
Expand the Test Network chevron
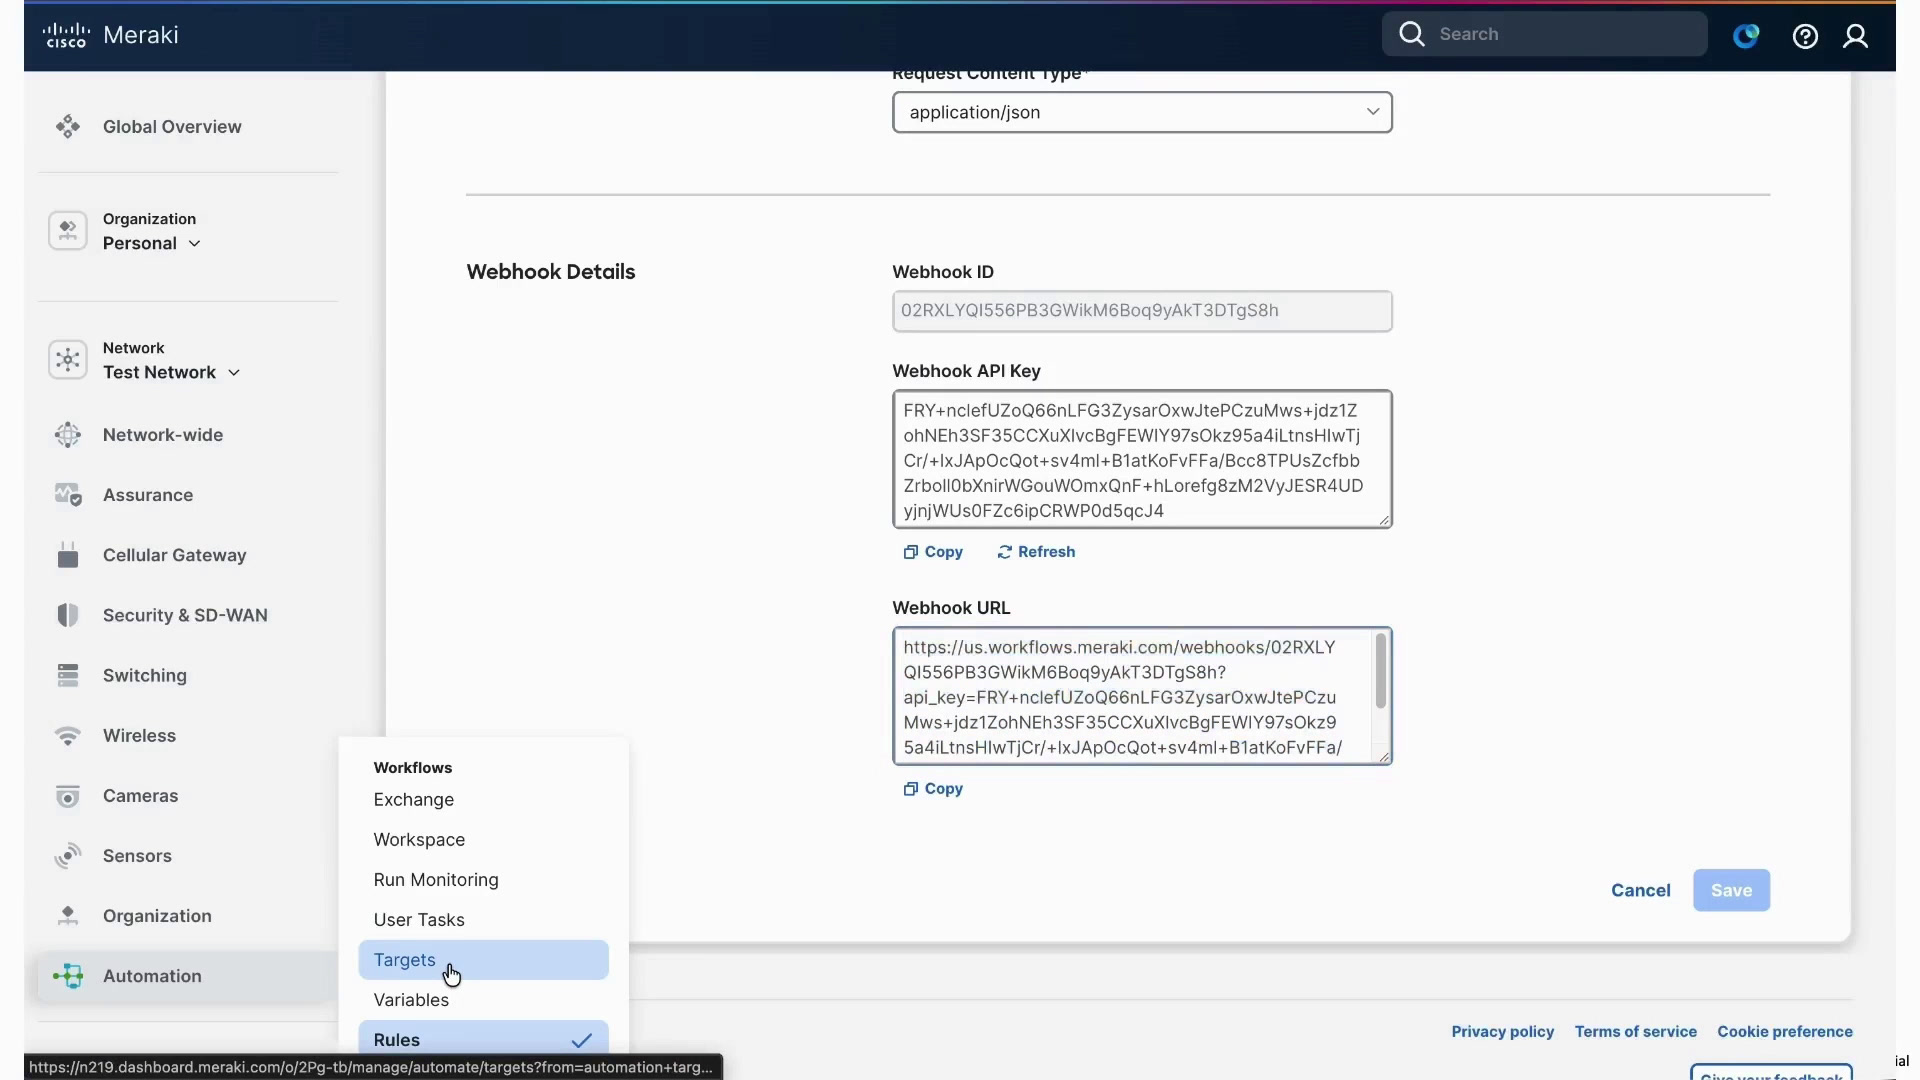234,372
